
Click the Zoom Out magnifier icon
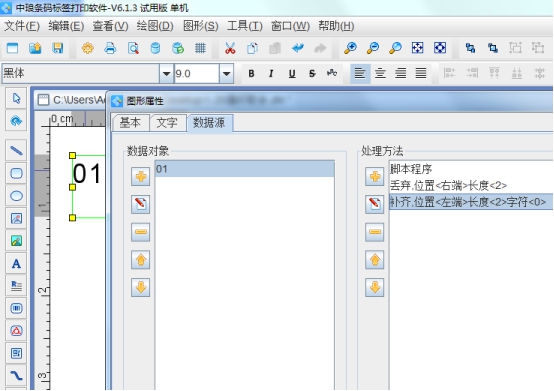(373, 48)
